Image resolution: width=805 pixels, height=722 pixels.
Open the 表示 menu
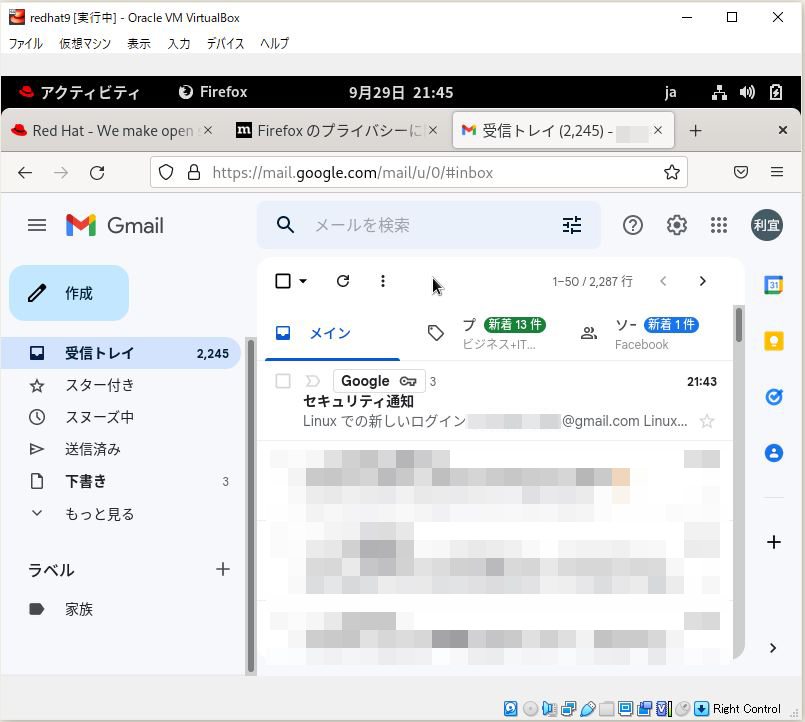(x=139, y=43)
